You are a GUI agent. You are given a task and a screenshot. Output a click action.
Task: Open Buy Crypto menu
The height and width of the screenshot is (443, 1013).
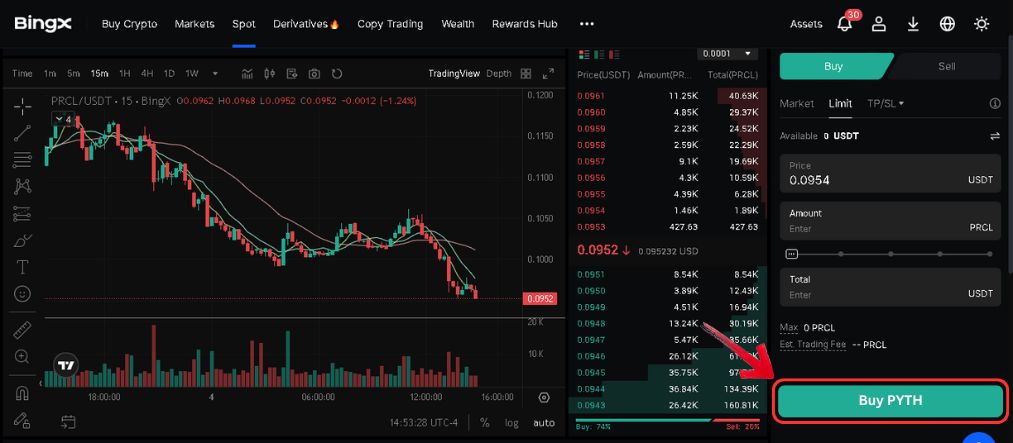click(x=129, y=24)
